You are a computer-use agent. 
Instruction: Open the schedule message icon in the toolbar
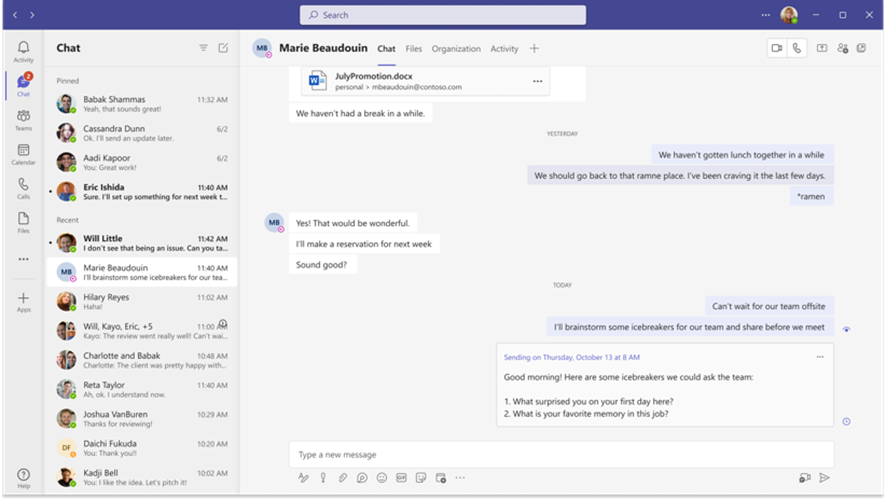point(441,478)
